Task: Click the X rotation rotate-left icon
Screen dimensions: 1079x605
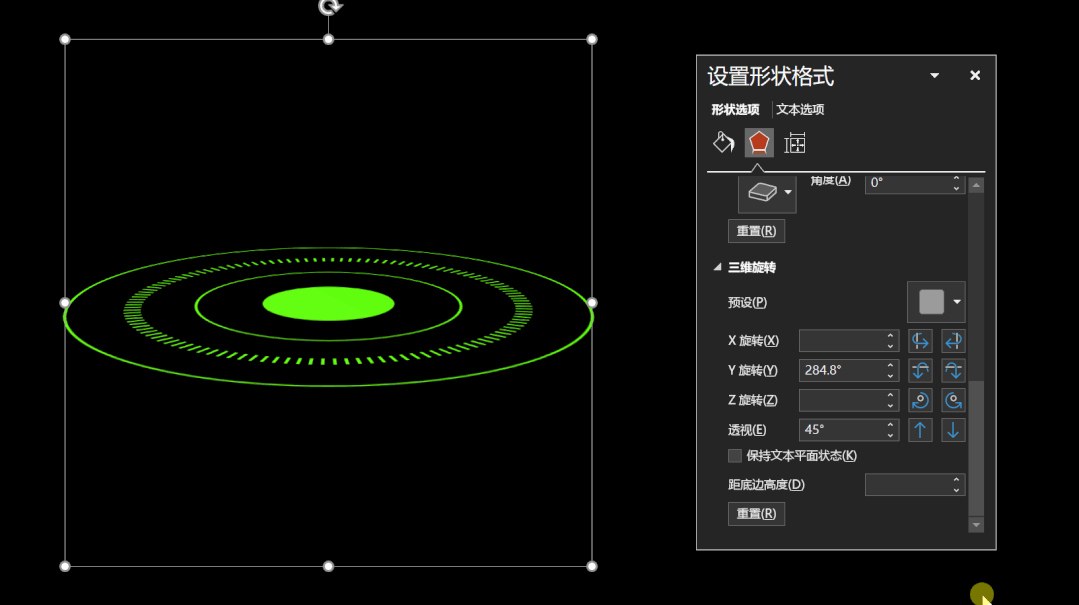Action: point(920,341)
